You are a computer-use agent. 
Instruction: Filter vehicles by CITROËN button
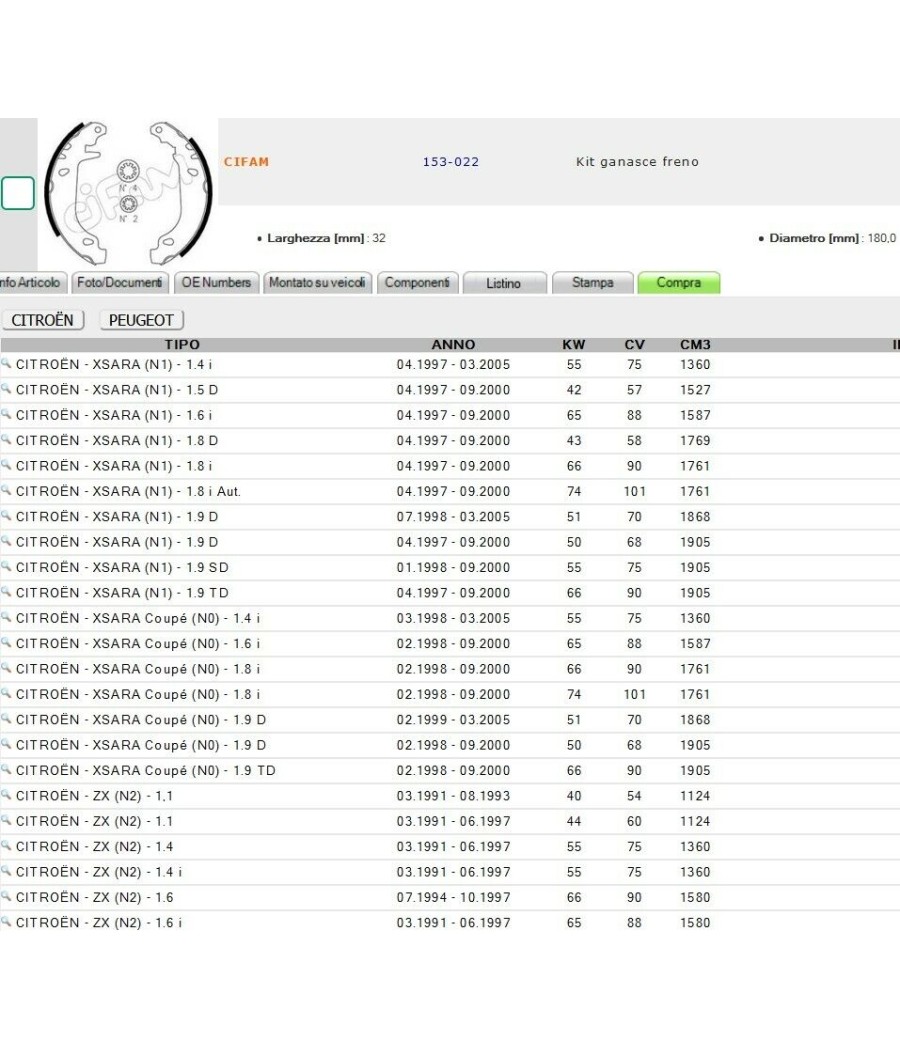[43, 320]
